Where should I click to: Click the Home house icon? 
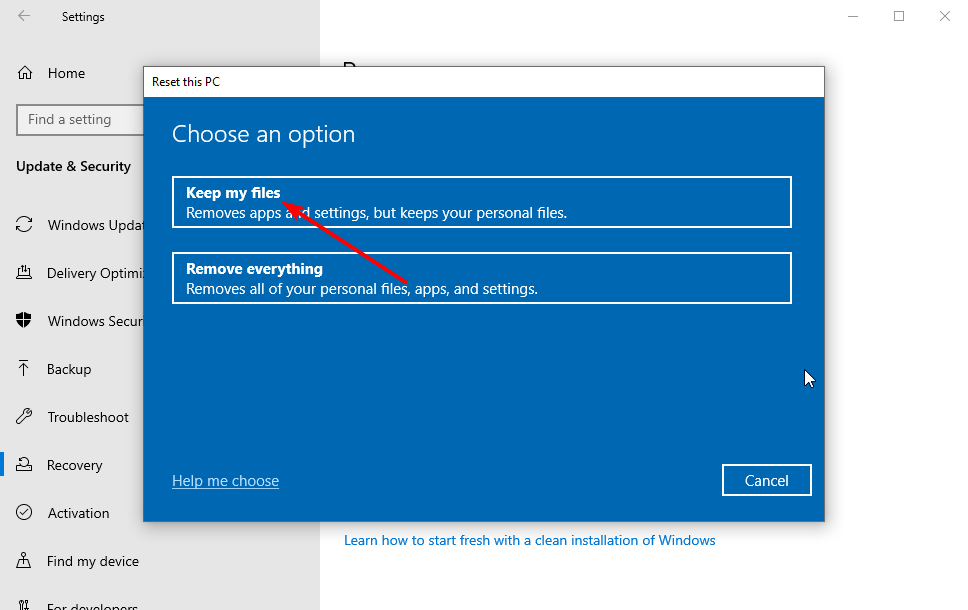point(25,73)
